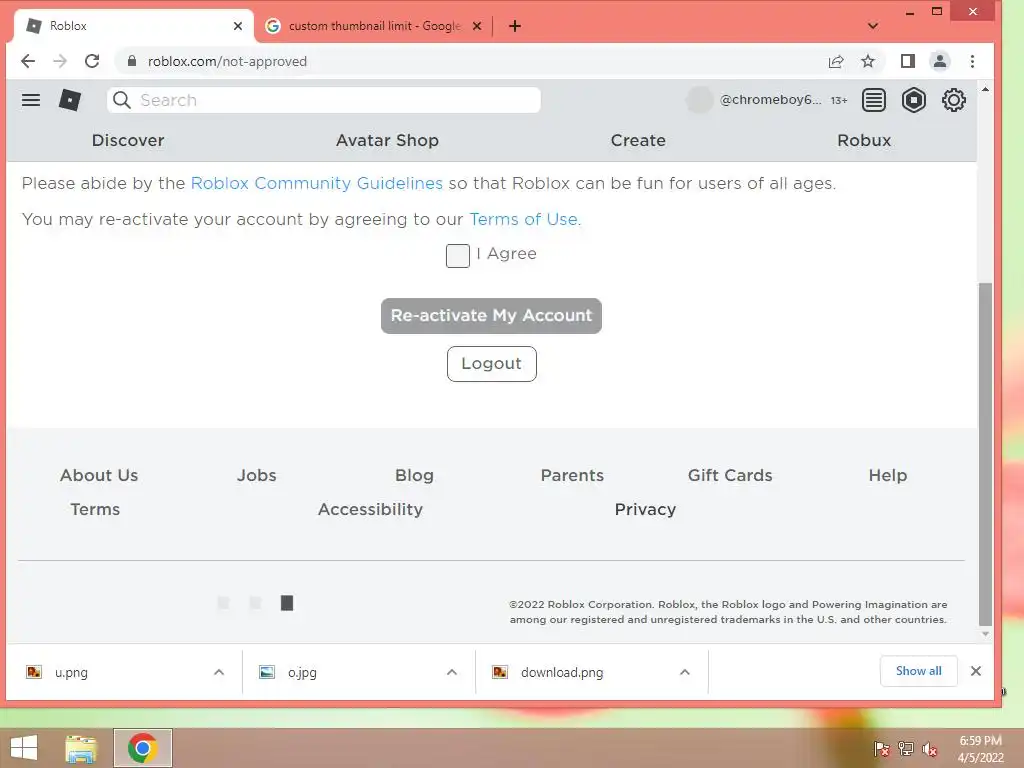Open the Terms footer link
This screenshot has width=1024, height=768.
click(95, 509)
